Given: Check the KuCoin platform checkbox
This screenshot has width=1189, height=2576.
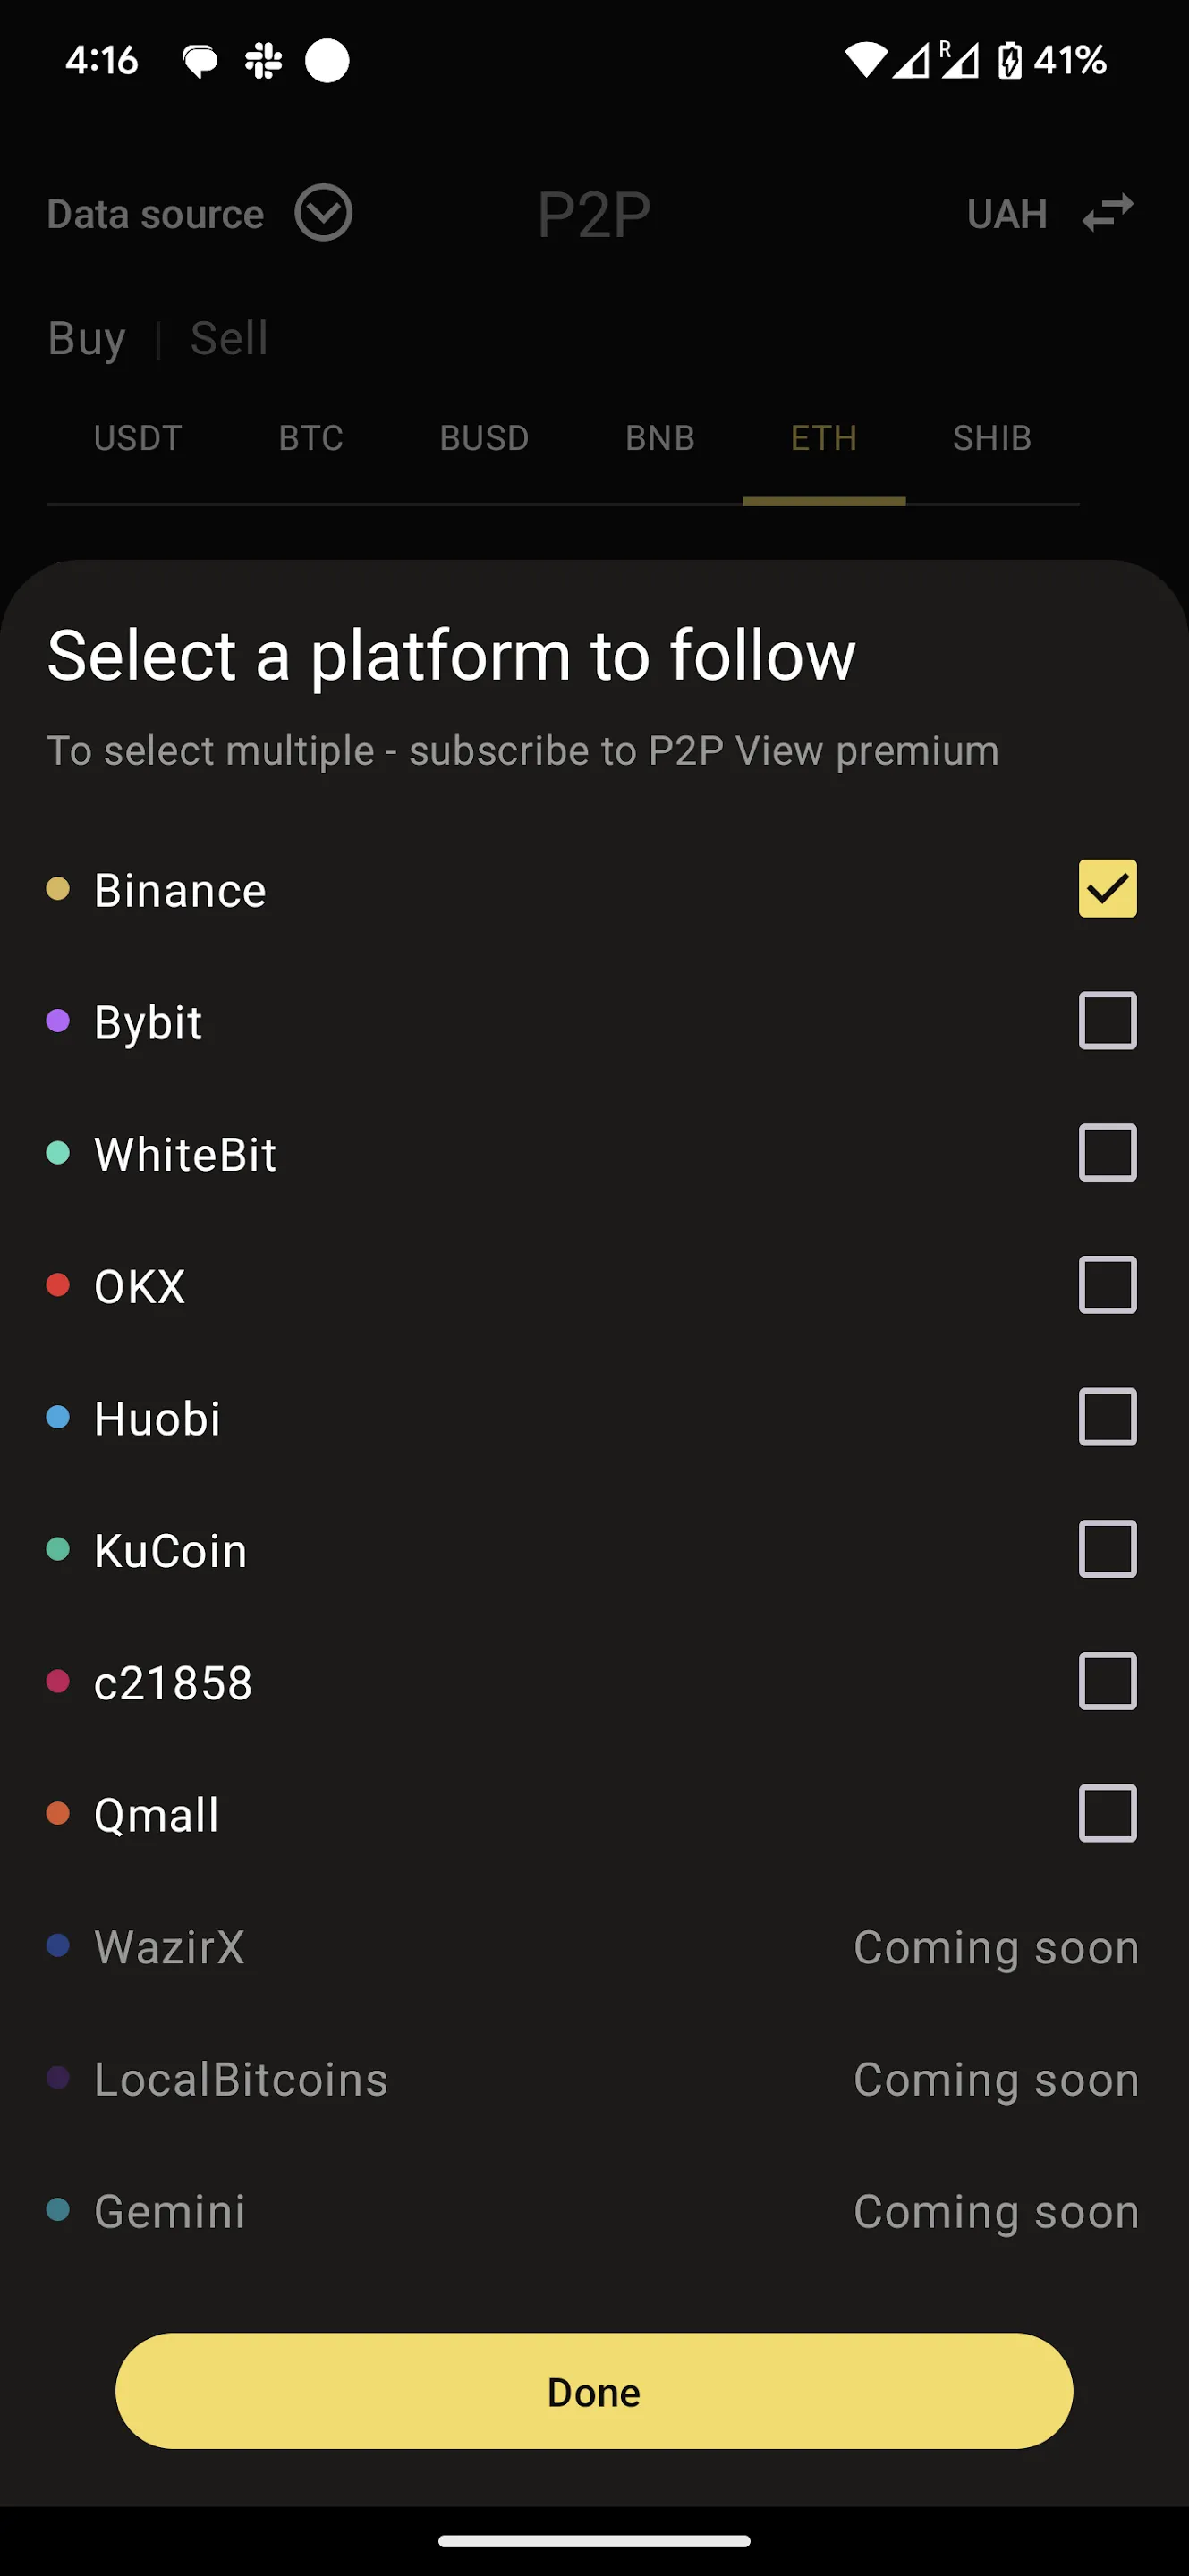Looking at the screenshot, I should (x=1107, y=1549).
